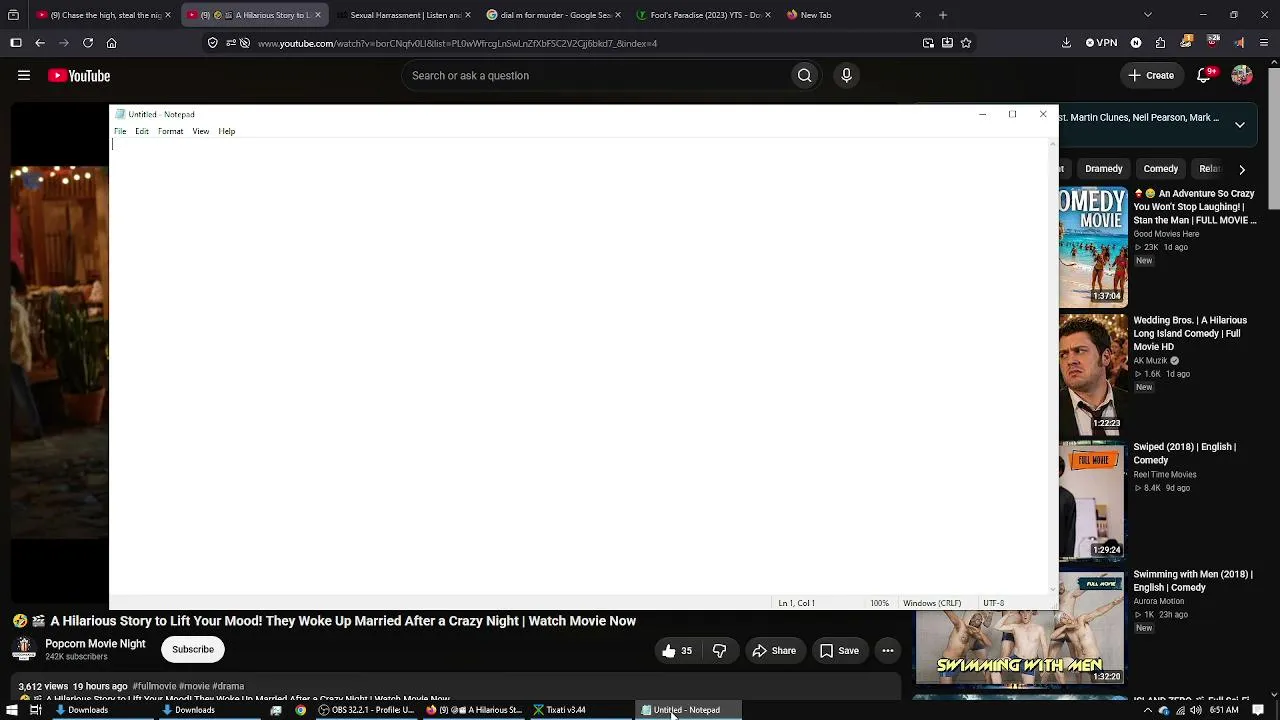The image size is (1280, 720).
Task: Click the YouTube Create button
Action: click(1151, 76)
